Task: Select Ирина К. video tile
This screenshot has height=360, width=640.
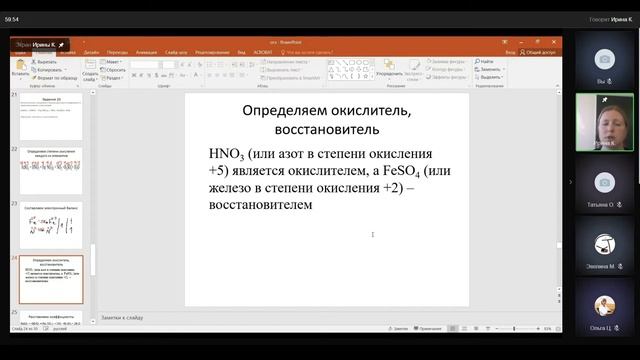Action: pyautogui.click(x=604, y=122)
